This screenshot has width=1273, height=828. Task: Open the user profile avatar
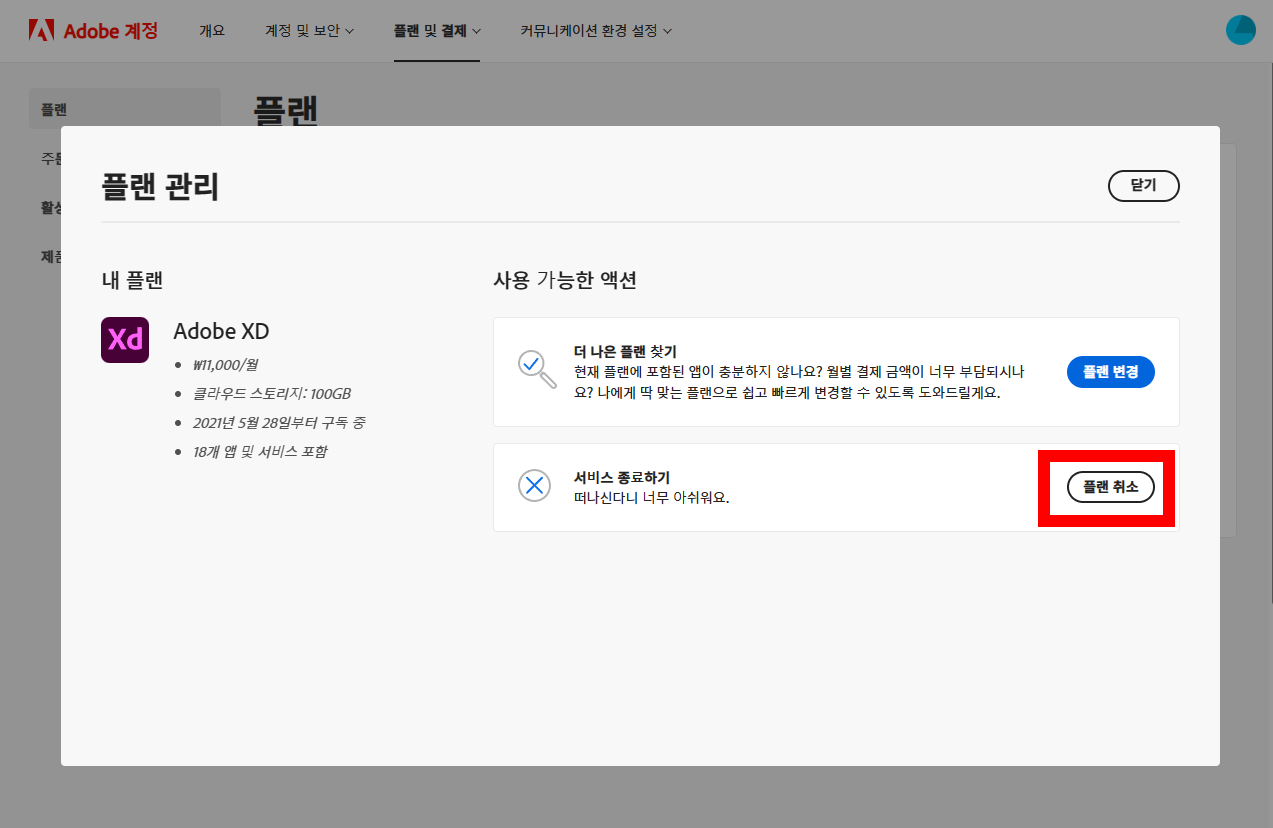click(x=1240, y=29)
